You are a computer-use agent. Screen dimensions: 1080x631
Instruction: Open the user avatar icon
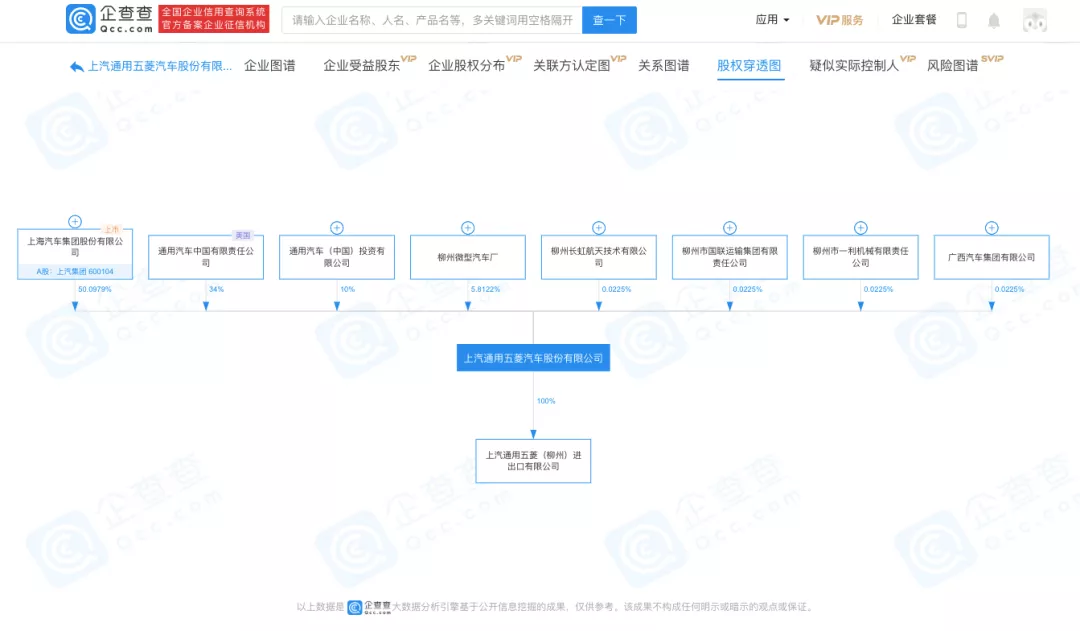(x=1034, y=19)
